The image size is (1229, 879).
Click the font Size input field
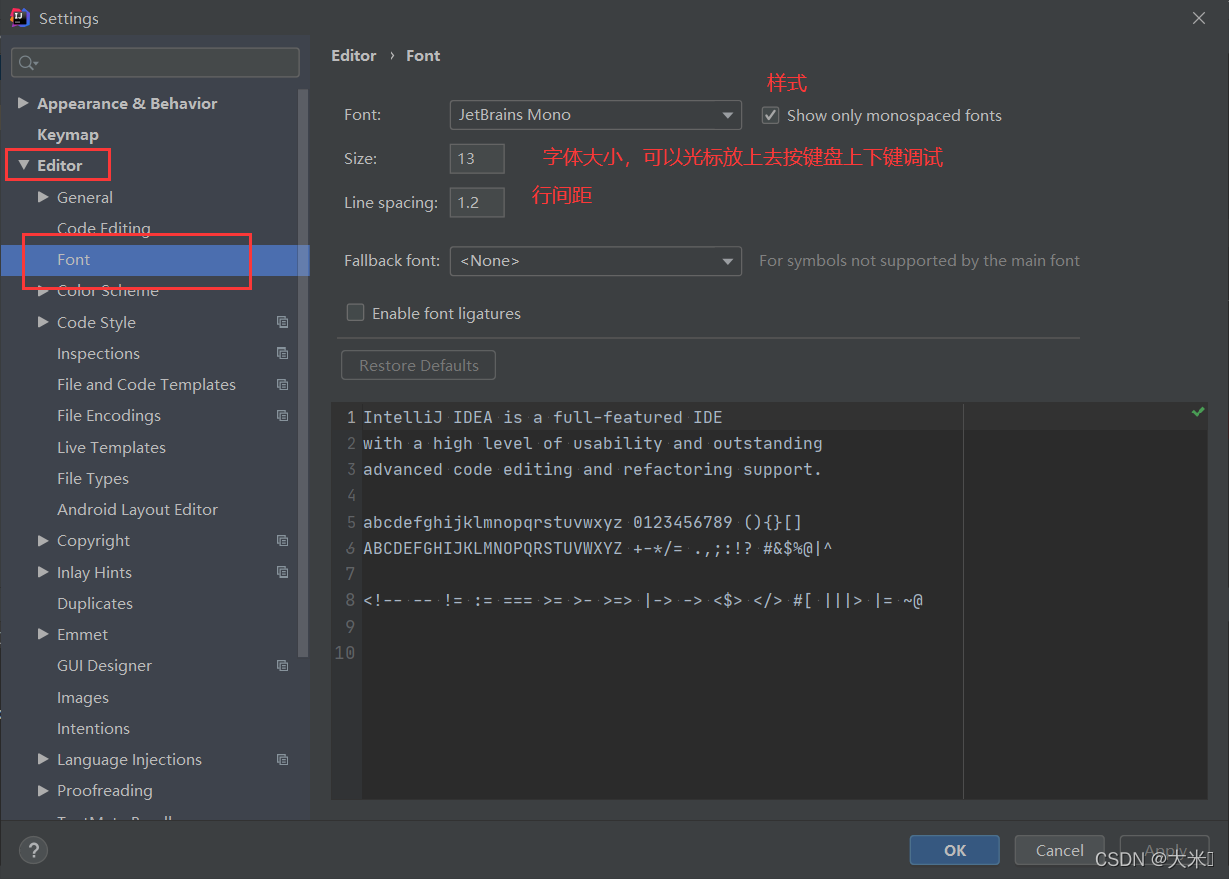[477, 158]
